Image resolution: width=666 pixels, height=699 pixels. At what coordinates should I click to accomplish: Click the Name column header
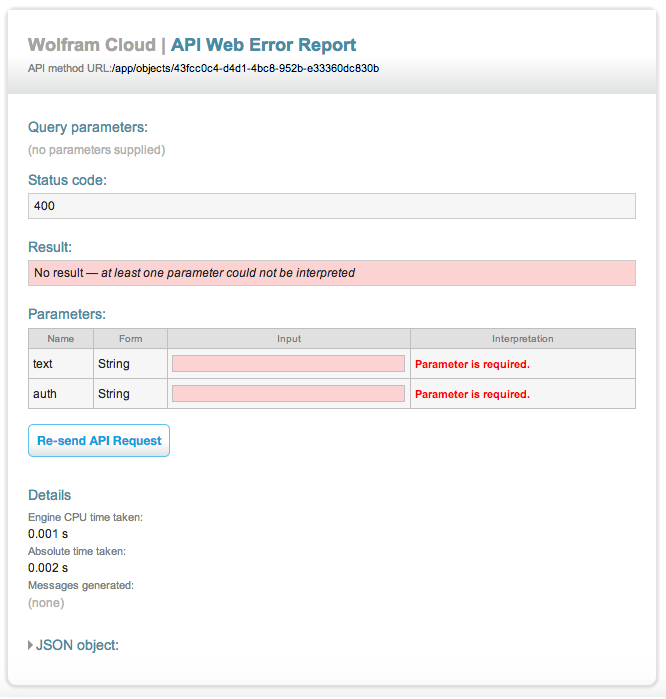(x=61, y=339)
